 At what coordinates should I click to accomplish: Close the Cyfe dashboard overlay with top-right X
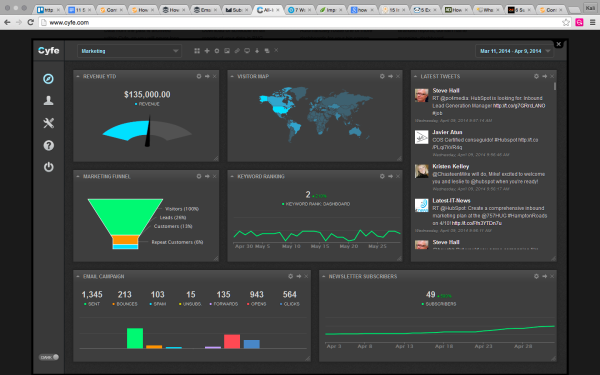click(x=558, y=44)
